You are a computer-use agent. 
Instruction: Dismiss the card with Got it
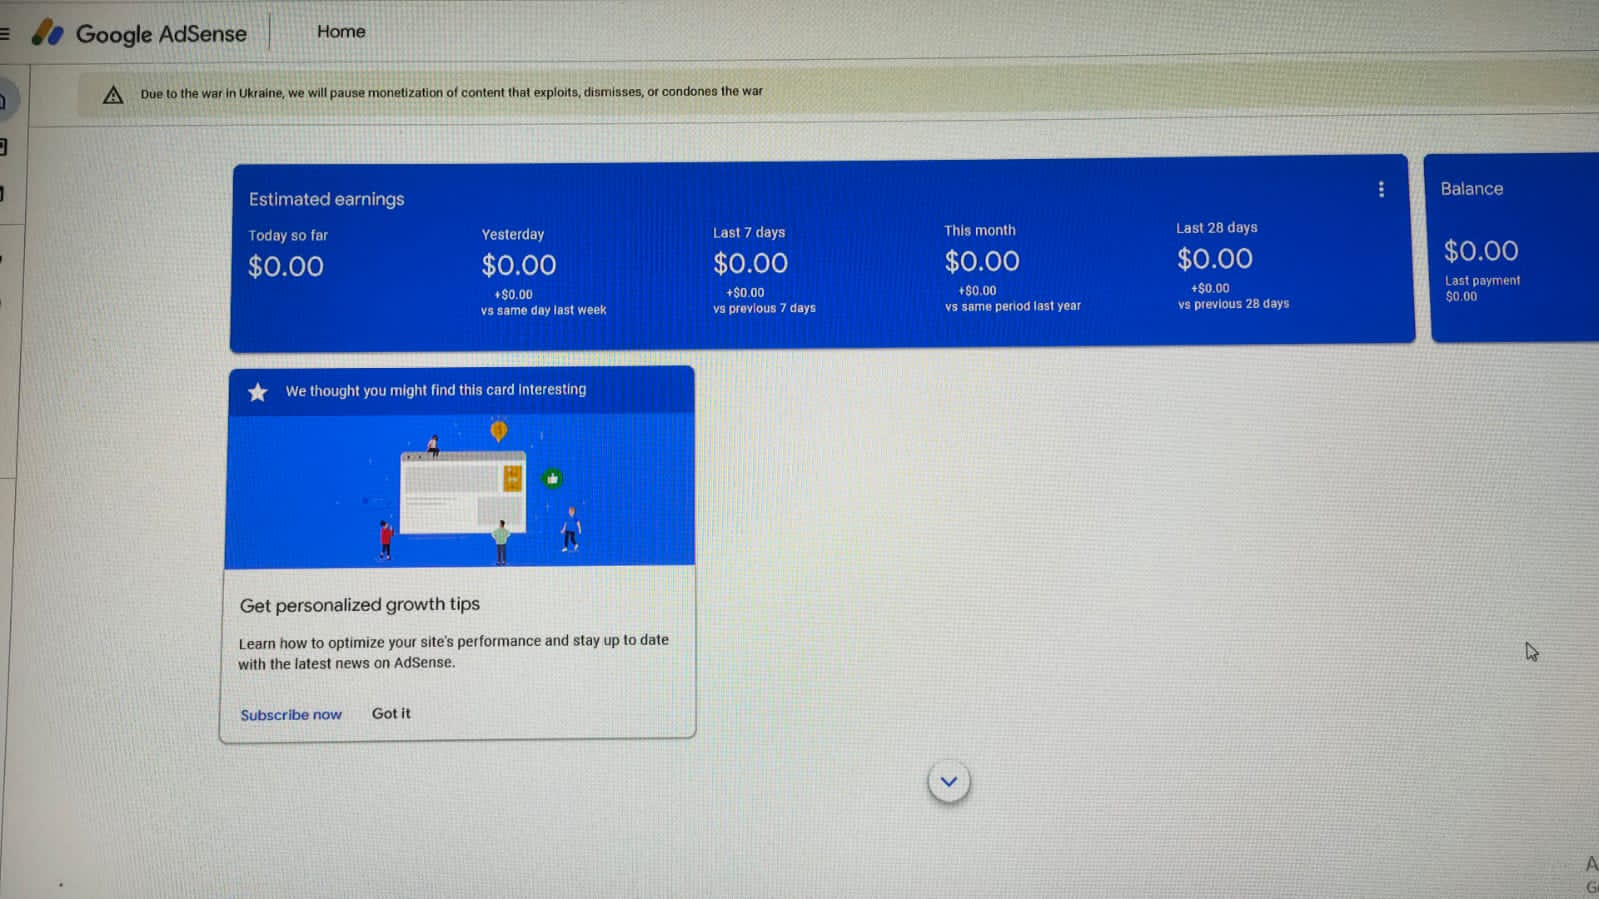(391, 713)
